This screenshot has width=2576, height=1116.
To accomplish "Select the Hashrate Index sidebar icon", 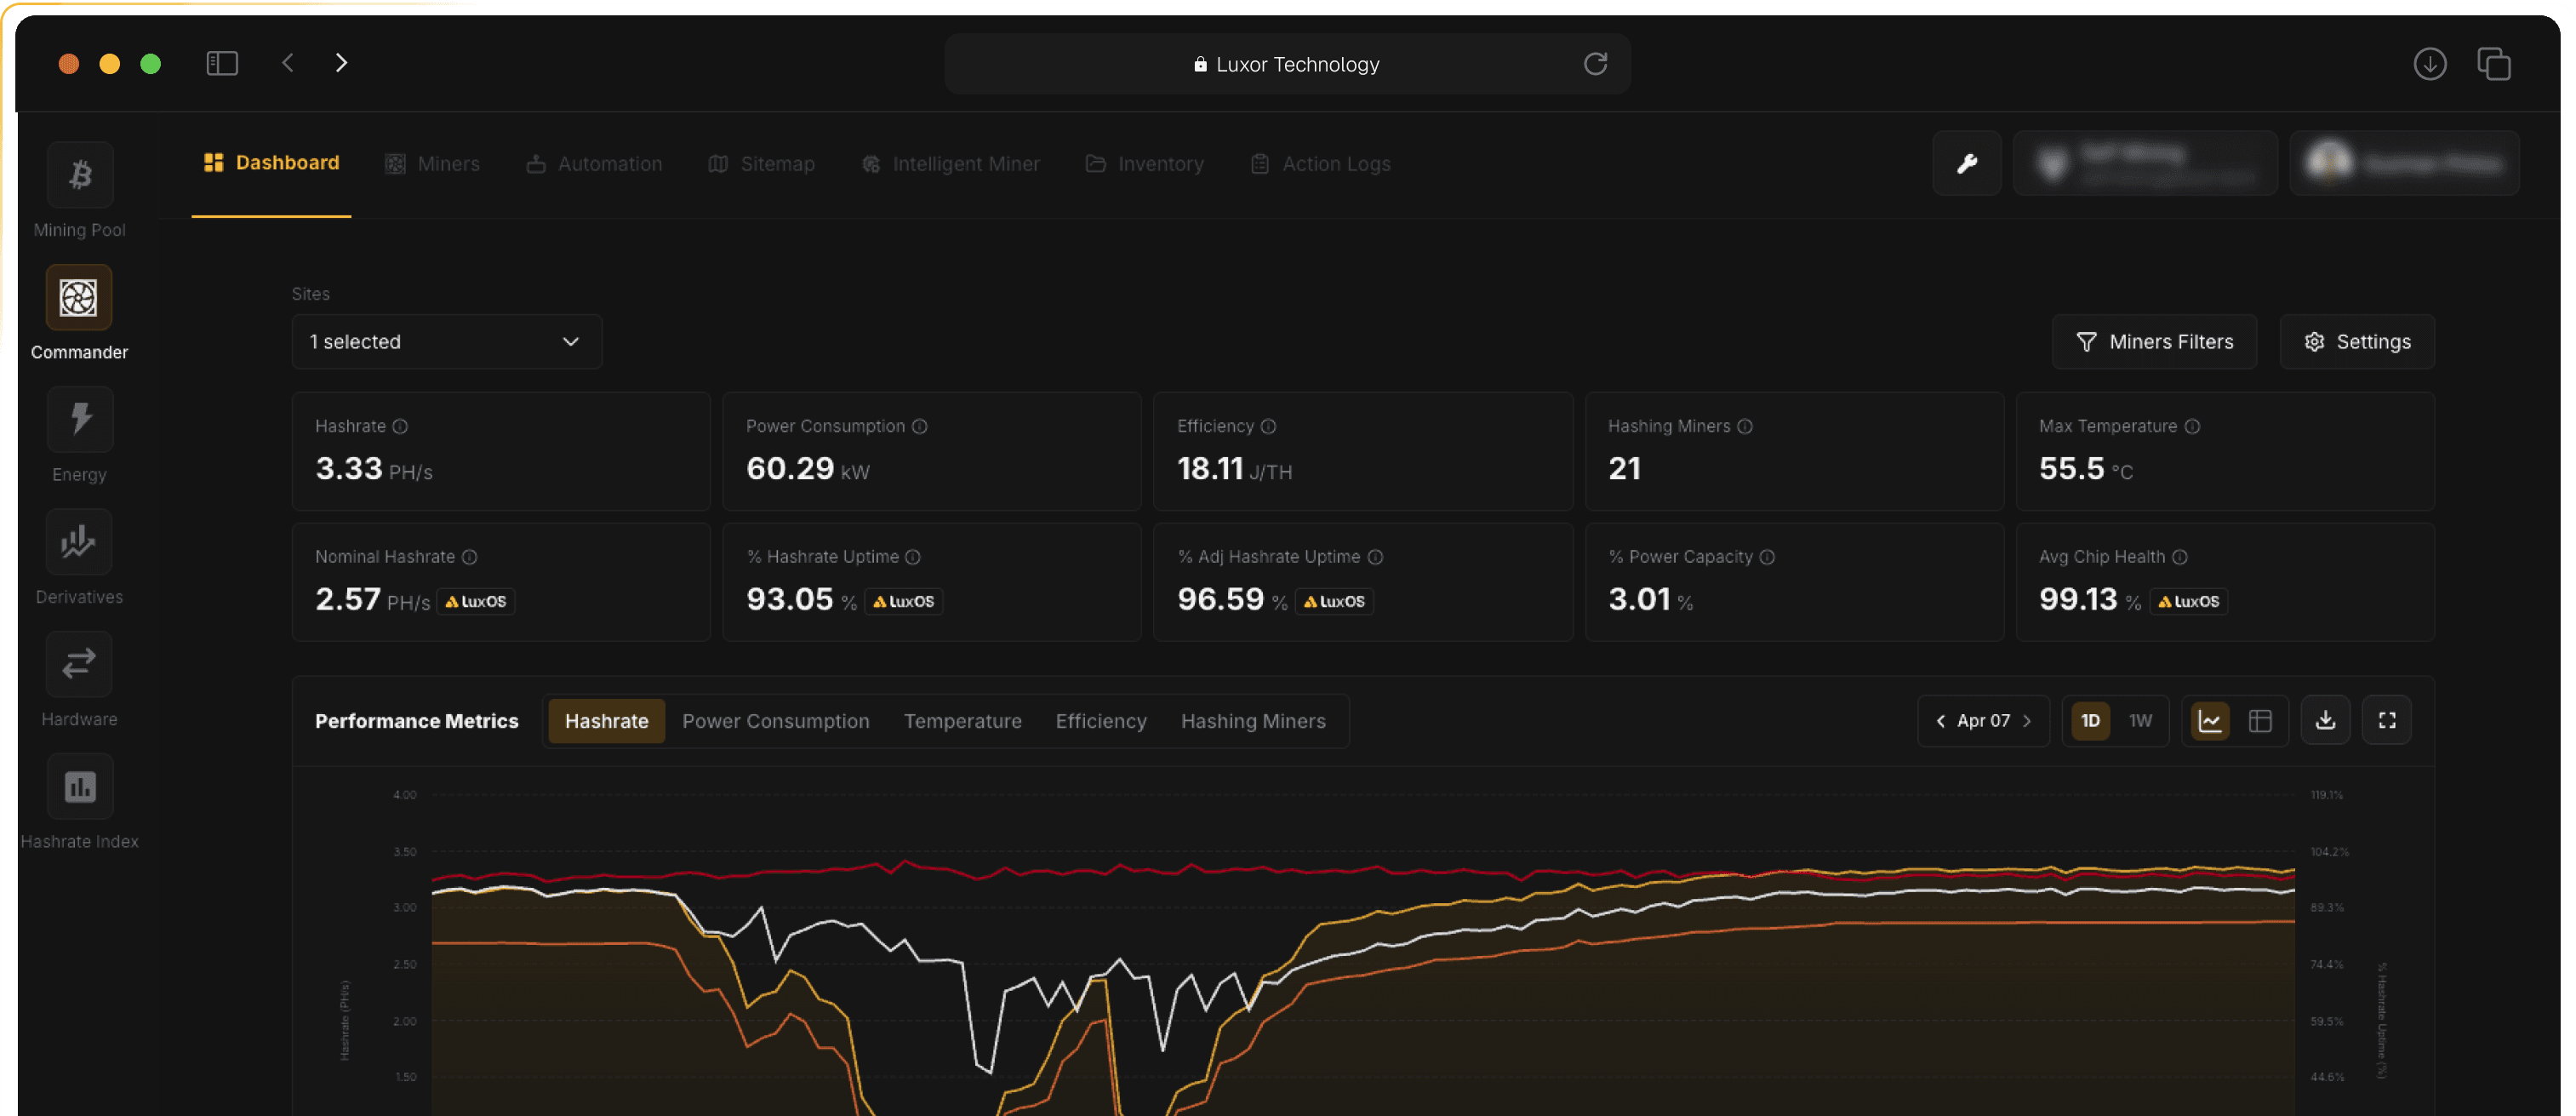I will click(x=79, y=786).
